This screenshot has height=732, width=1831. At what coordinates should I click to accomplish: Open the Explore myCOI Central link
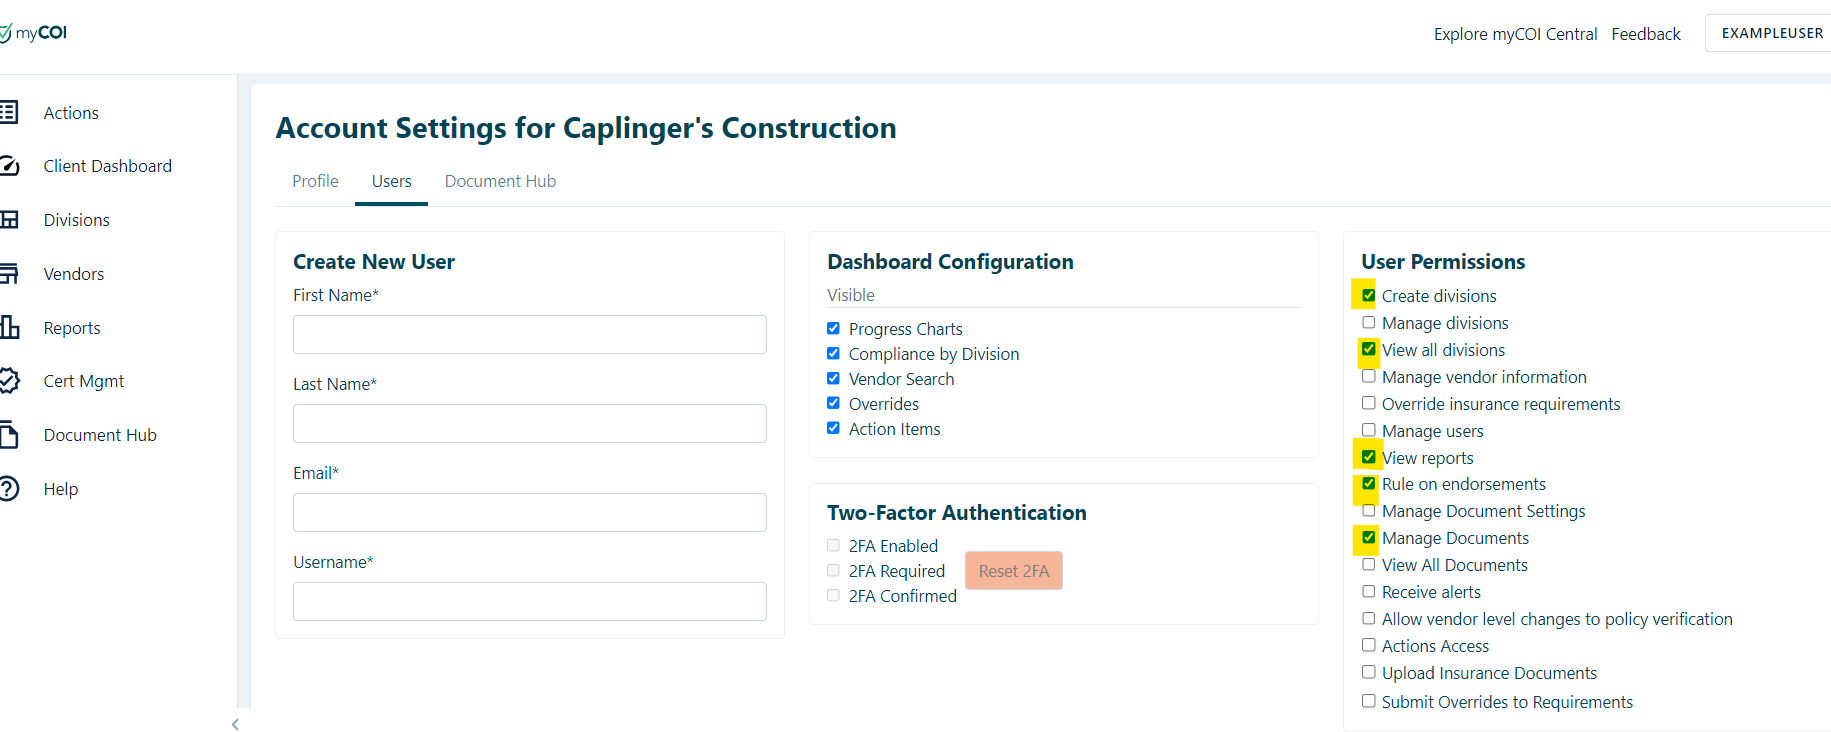click(x=1515, y=34)
